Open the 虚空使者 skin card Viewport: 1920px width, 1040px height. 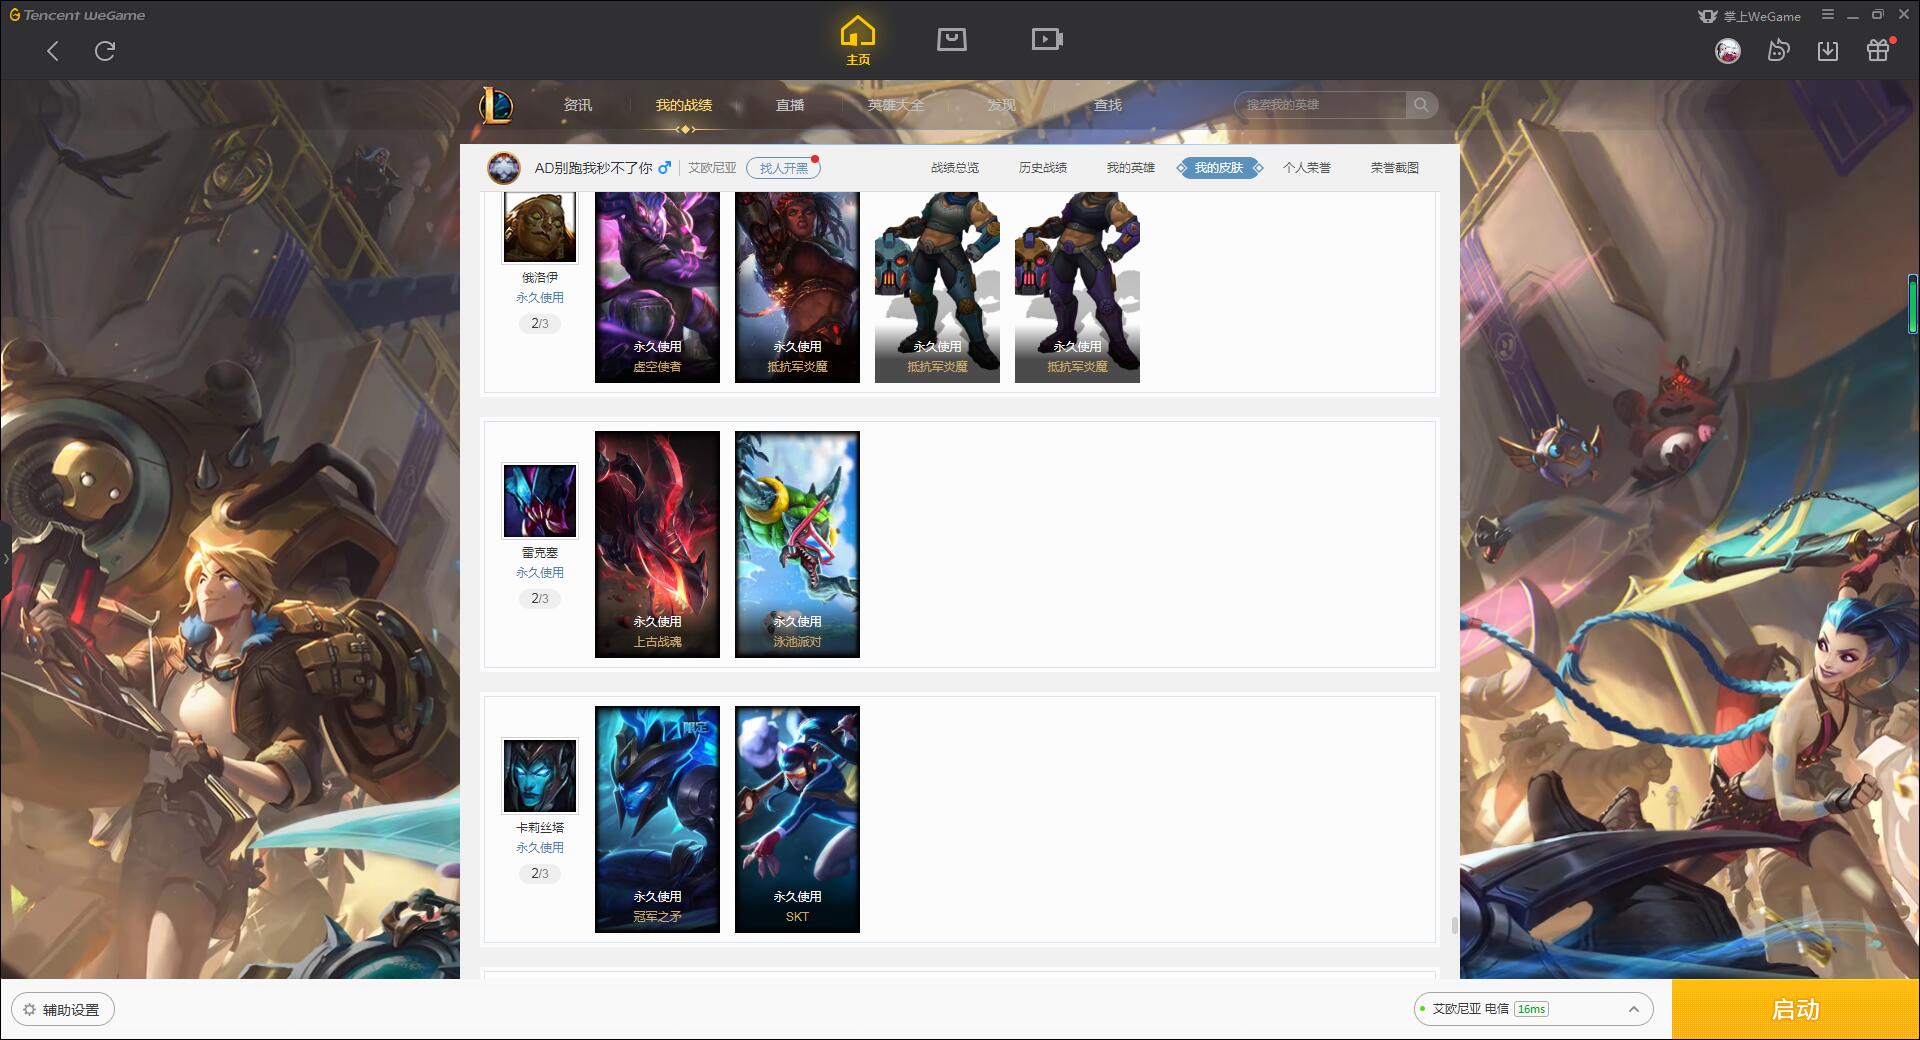[657, 287]
